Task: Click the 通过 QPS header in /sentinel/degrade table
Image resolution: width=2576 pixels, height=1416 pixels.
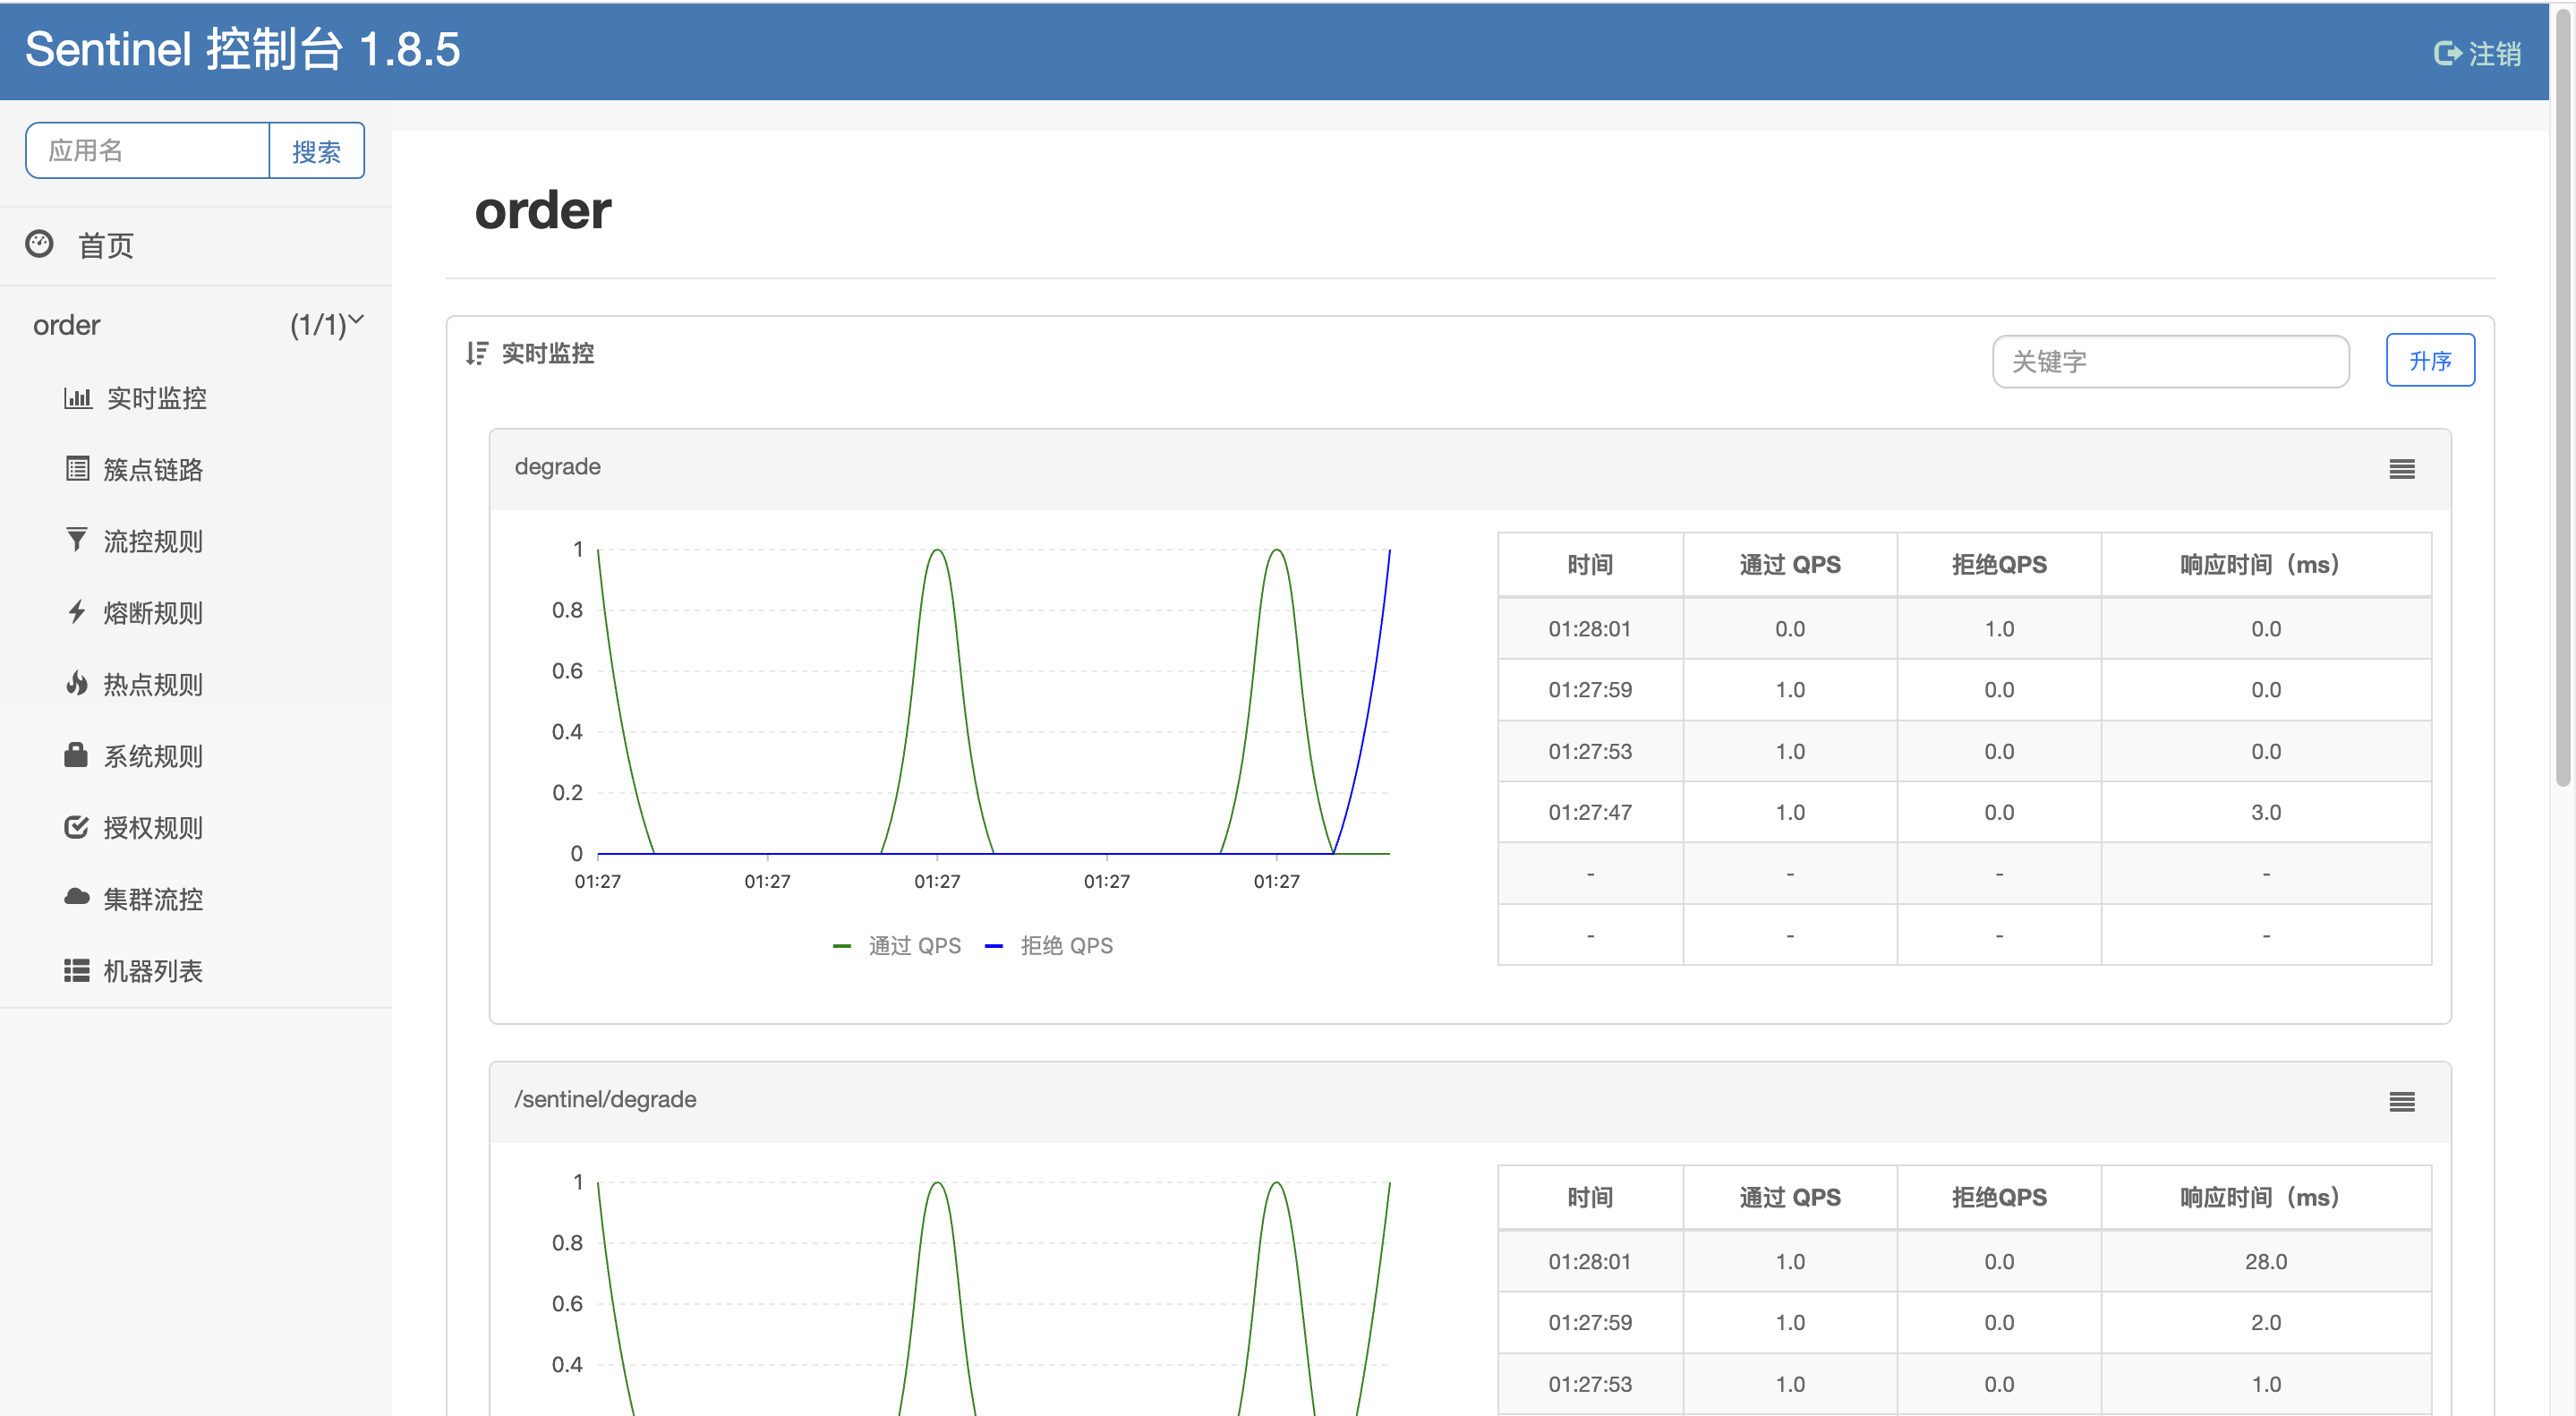Action: coord(1789,1197)
